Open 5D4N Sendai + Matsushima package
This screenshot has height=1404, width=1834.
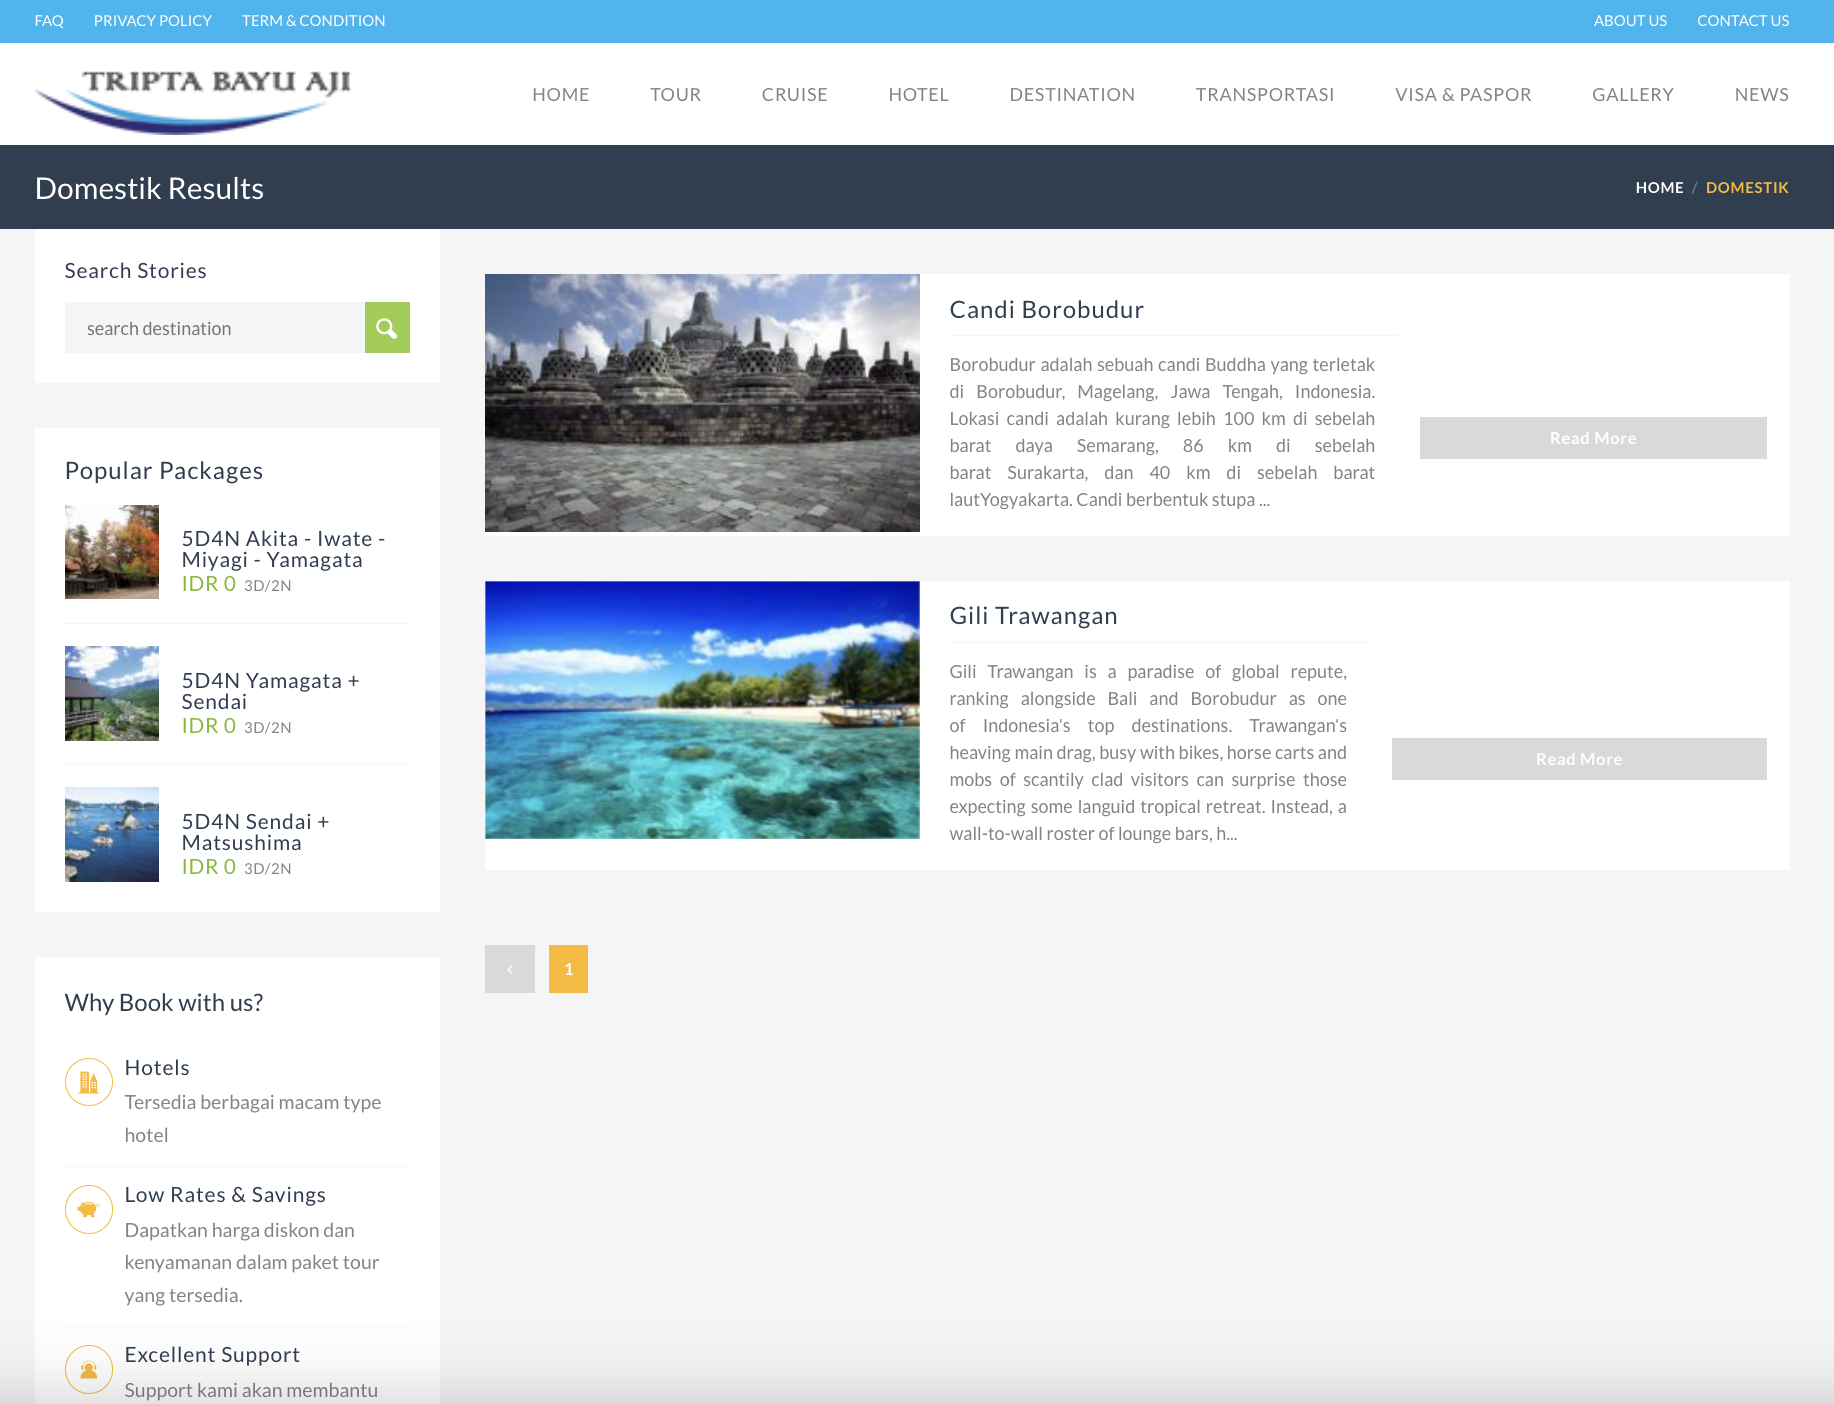[x=255, y=832]
